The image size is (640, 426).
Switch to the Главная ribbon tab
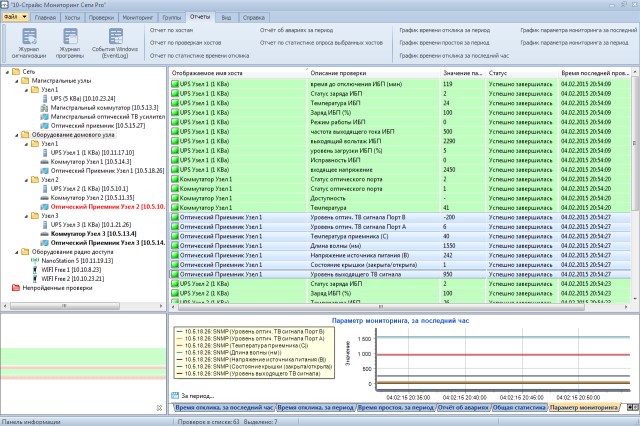(x=45, y=18)
